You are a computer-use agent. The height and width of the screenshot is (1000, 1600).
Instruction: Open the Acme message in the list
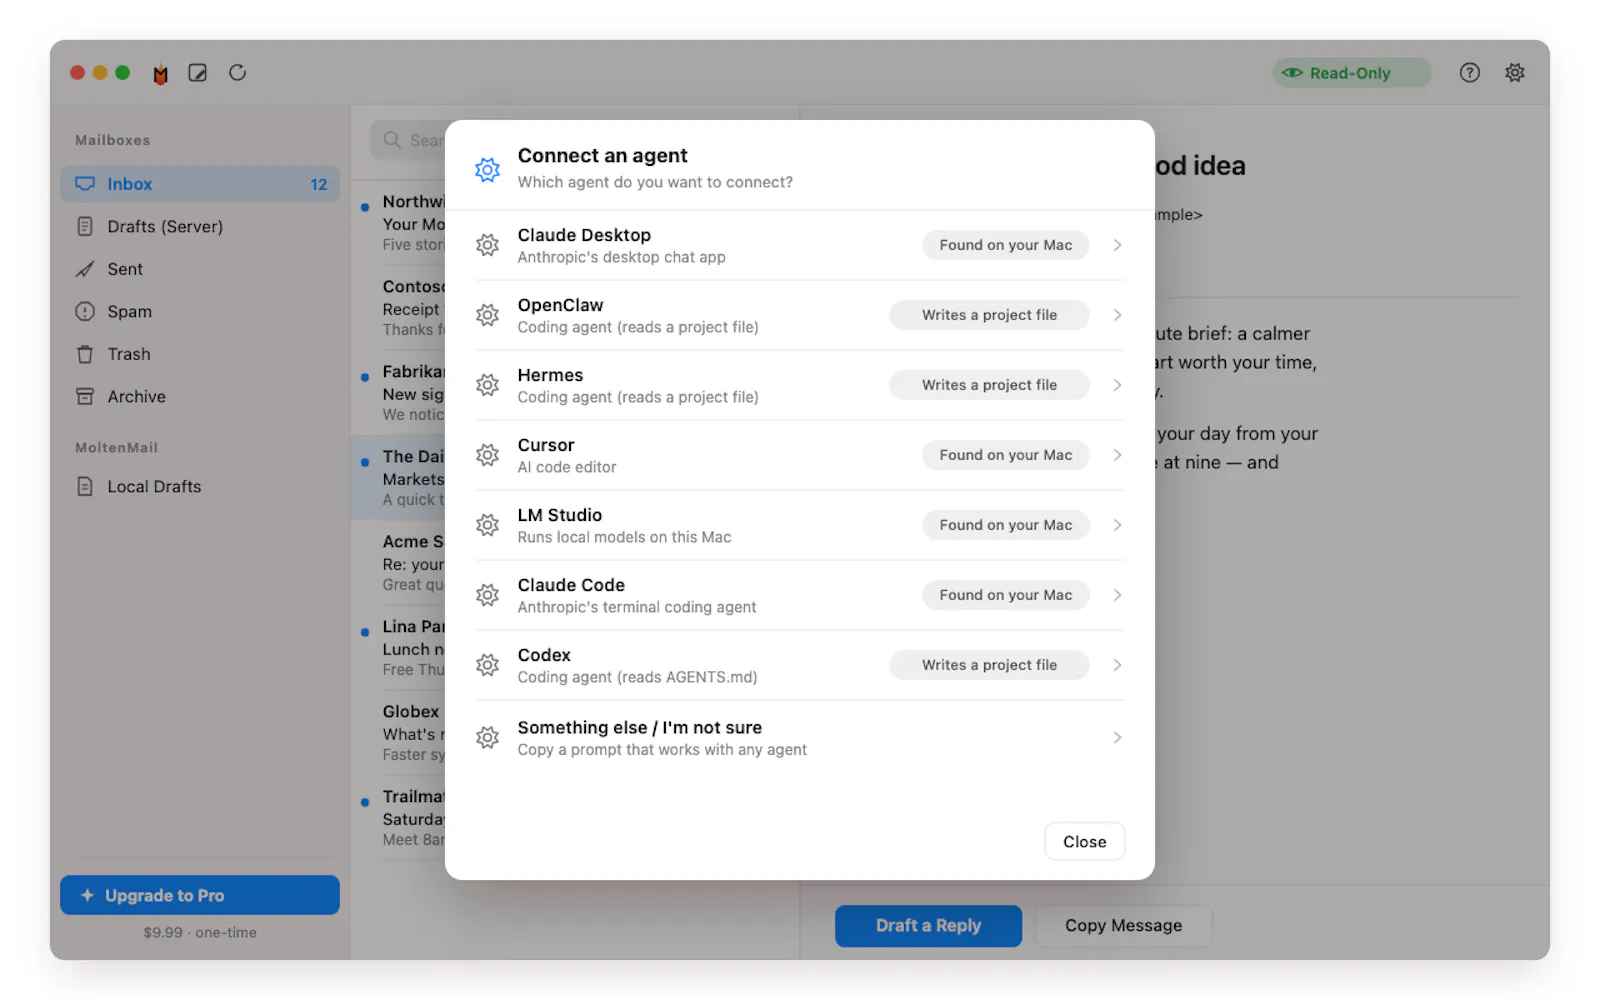point(398,563)
